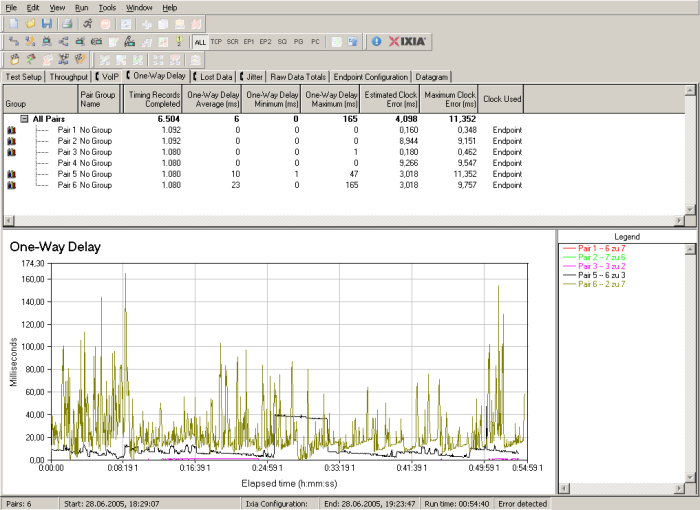Open the Run menu
Image resolution: width=700 pixels, height=510 pixels.
click(81, 7)
